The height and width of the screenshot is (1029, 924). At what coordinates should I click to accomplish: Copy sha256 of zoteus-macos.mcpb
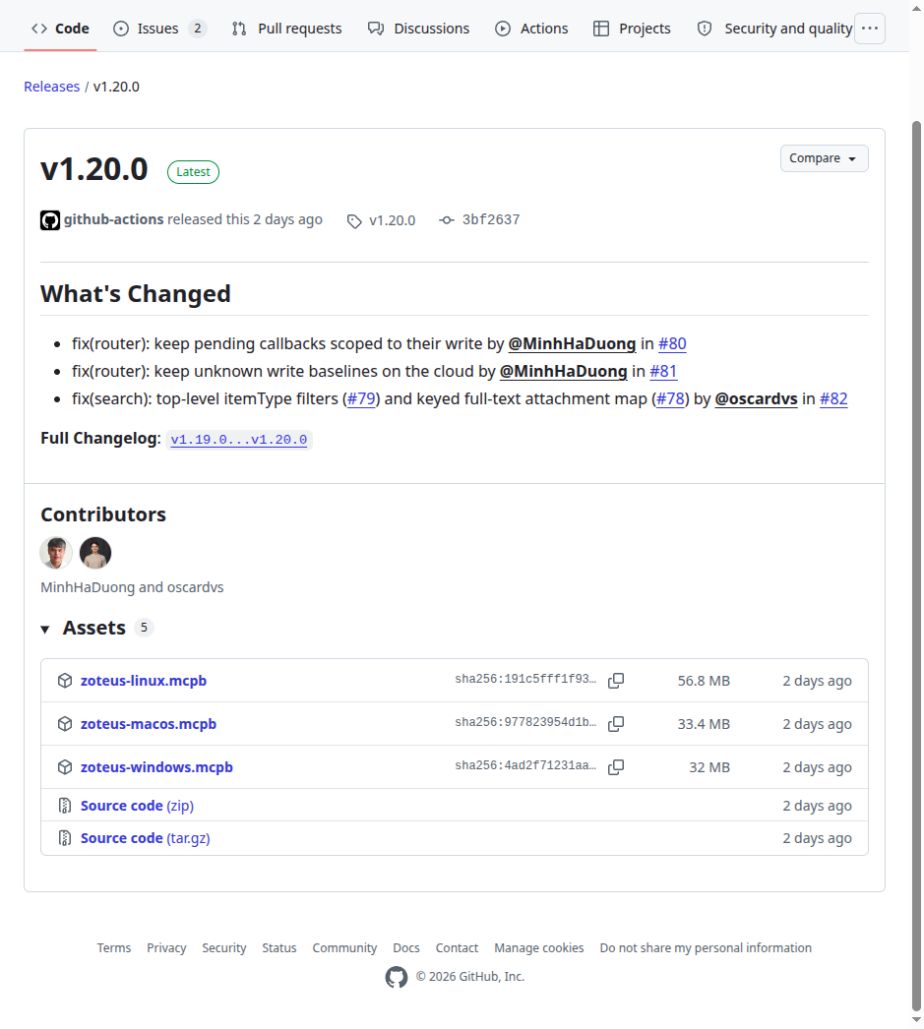coord(616,724)
